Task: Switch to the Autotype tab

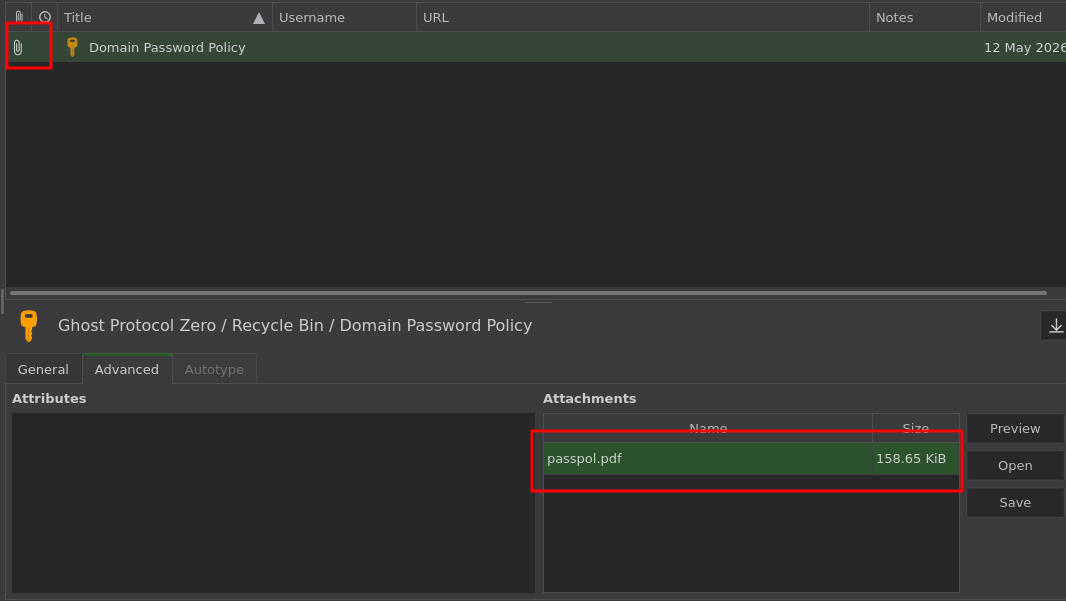Action: [214, 369]
